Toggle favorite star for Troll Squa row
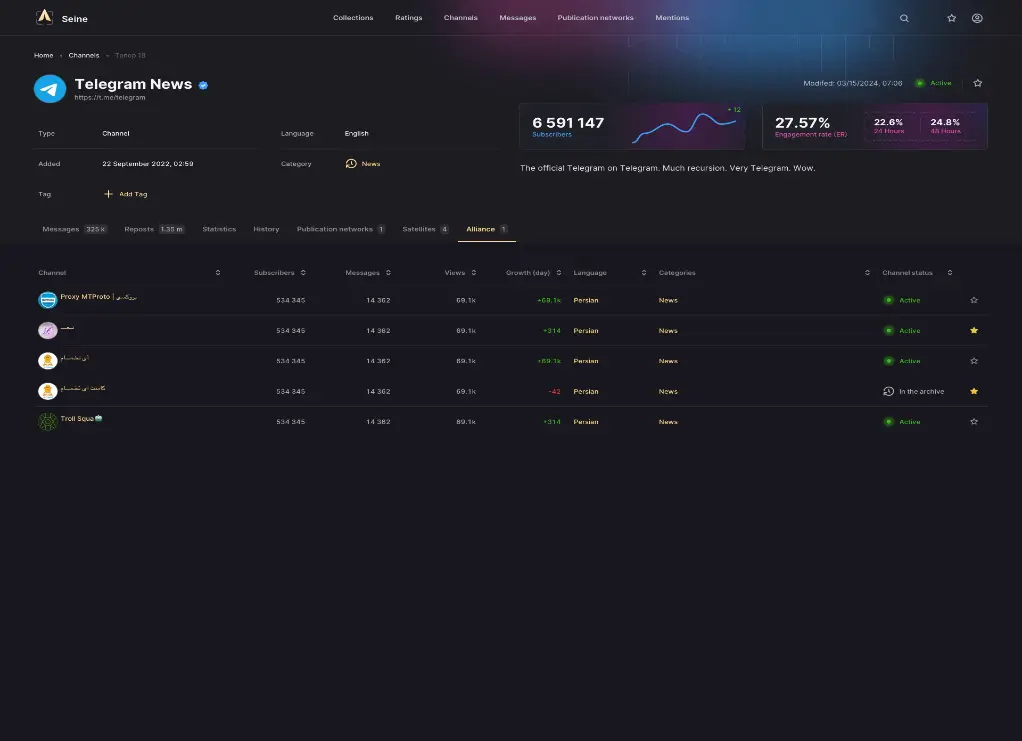 (x=974, y=422)
